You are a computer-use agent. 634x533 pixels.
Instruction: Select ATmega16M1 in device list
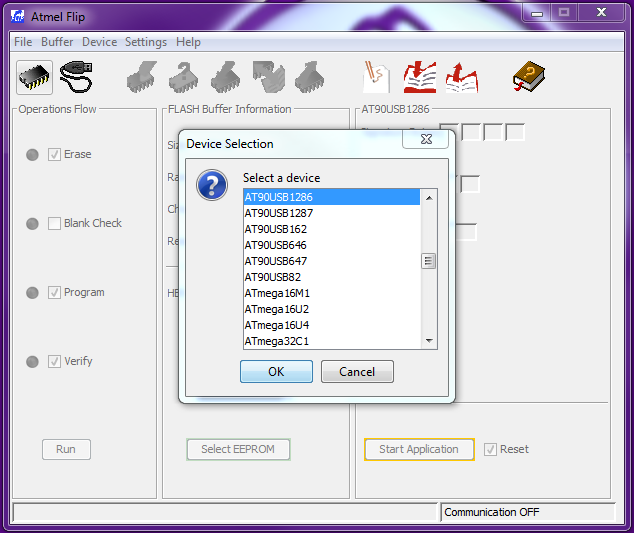[x=332, y=293]
